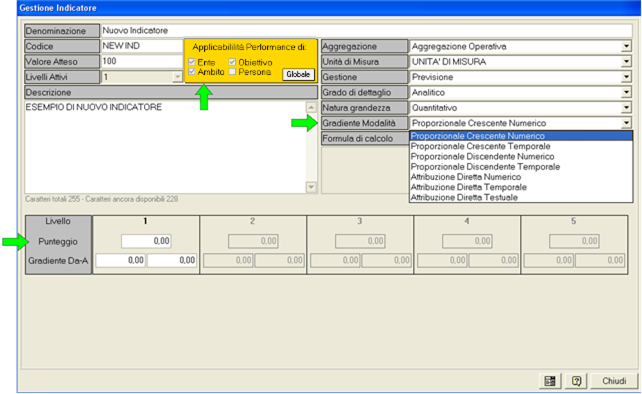This screenshot has width=642, height=394.
Task: Click the floppy disk save icon
Action: point(550,381)
